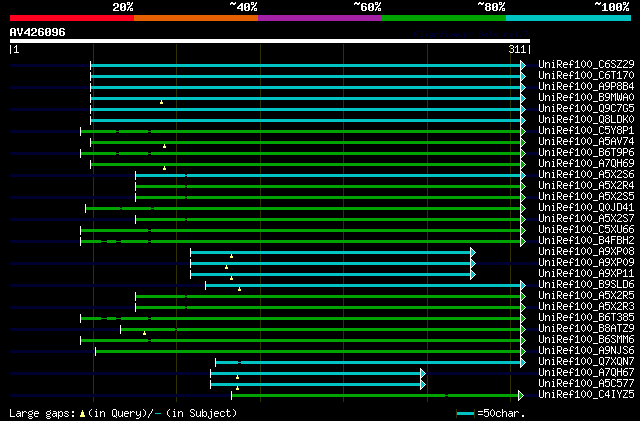The image size is (640, 421).
Task: Select the purple ~60% identity color segment
Action: 320,18
